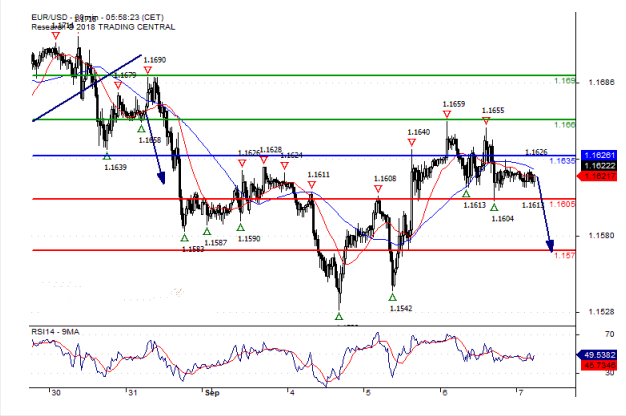Click the blue 49.5382 RSI value tag
Viewport: 626px width, 416px height.
(x=600, y=354)
